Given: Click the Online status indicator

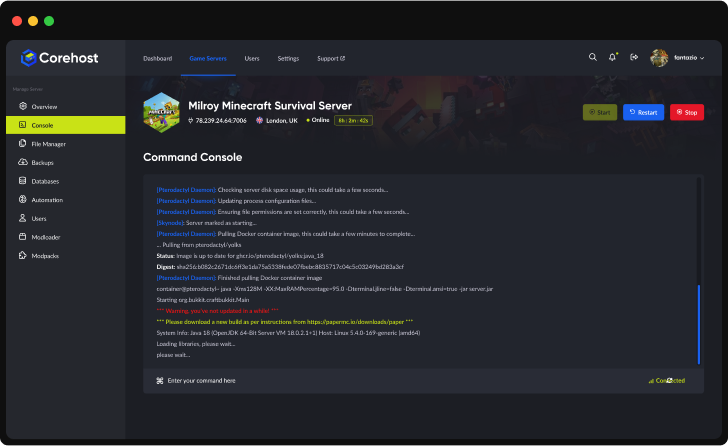Looking at the screenshot, I should coord(318,120).
